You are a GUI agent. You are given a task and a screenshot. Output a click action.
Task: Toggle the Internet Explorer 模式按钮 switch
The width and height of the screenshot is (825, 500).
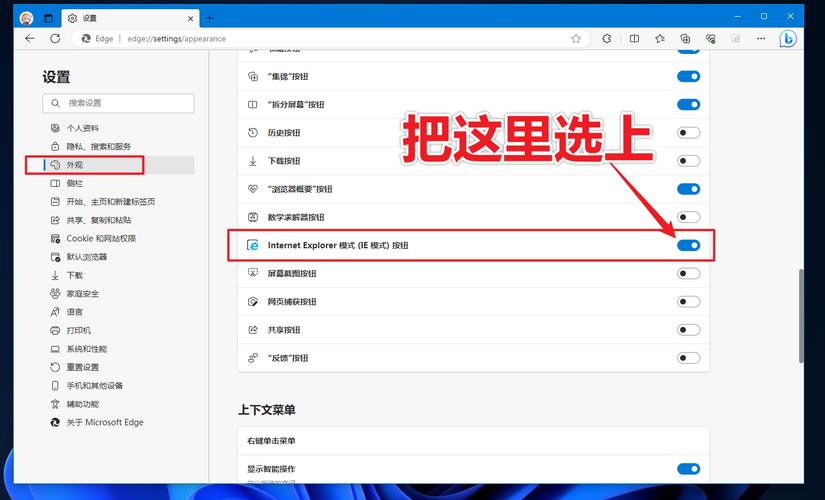tap(688, 245)
